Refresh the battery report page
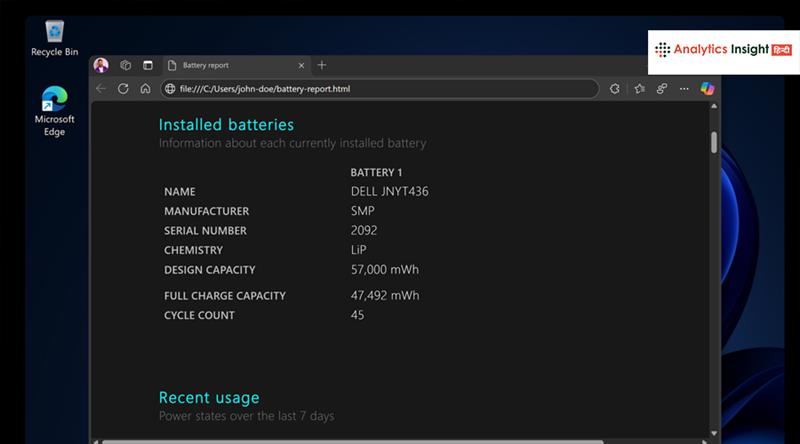This screenshot has width=800, height=444. click(x=123, y=89)
